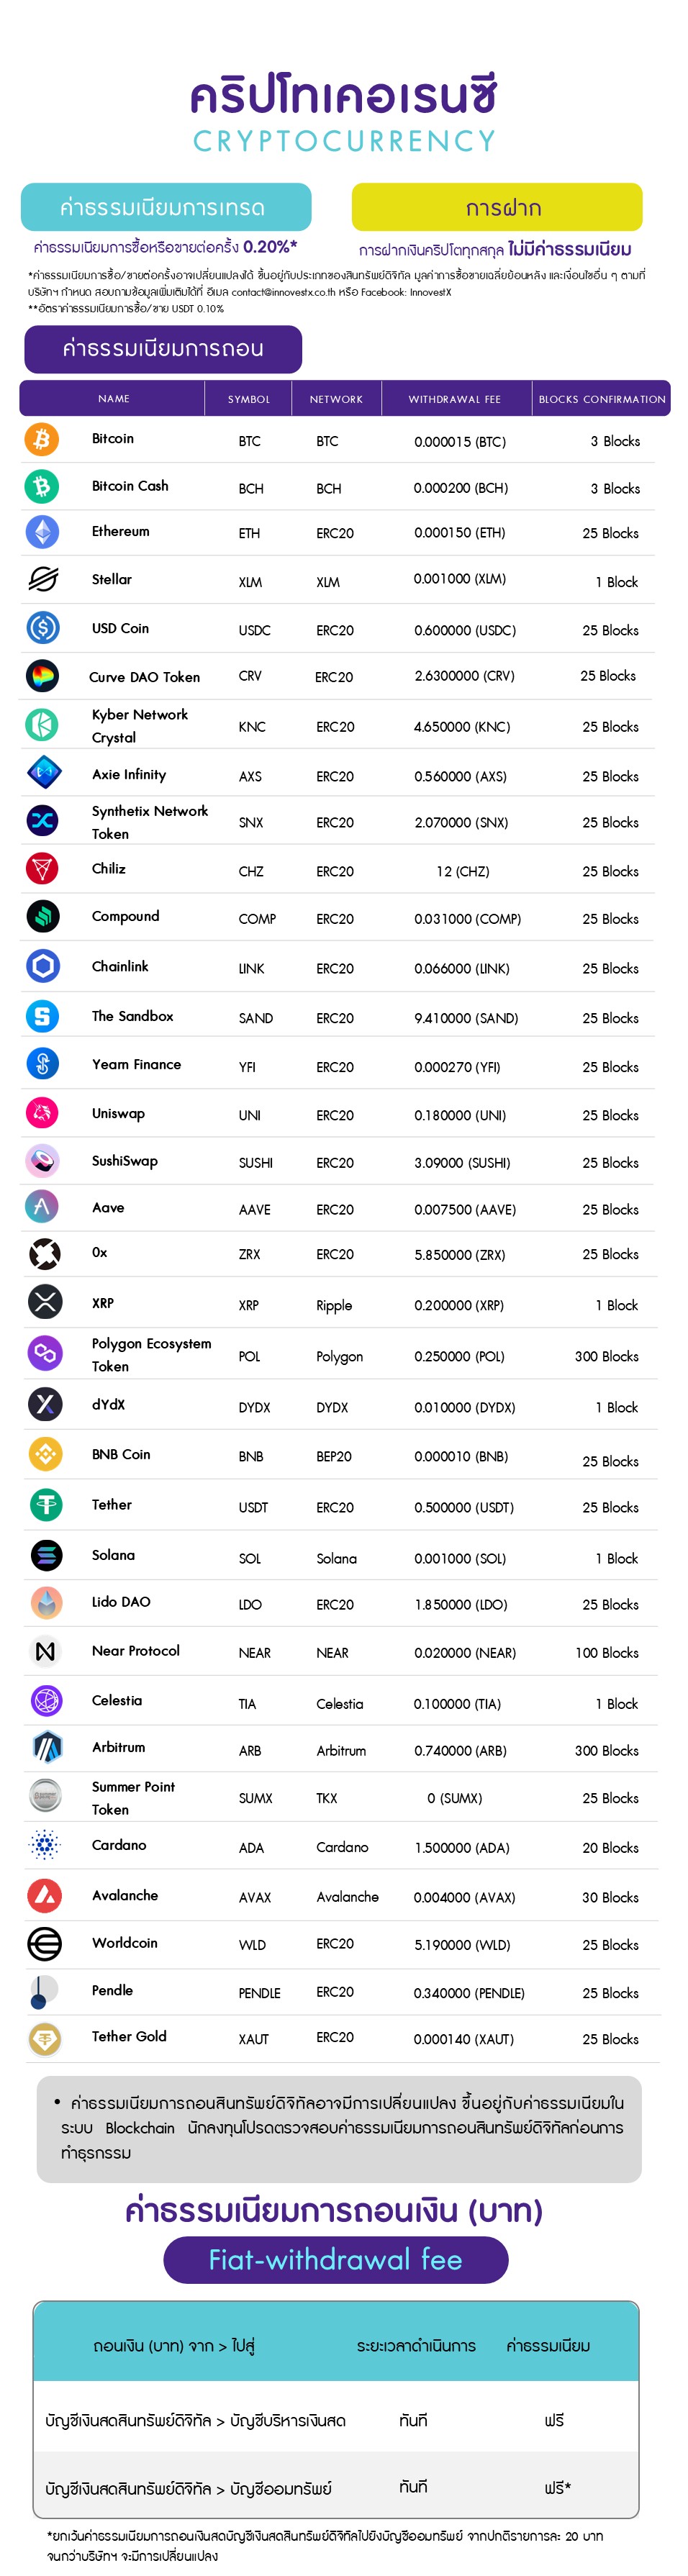
Task: Click the teal trading fee banner
Action: pyautogui.click(x=166, y=207)
